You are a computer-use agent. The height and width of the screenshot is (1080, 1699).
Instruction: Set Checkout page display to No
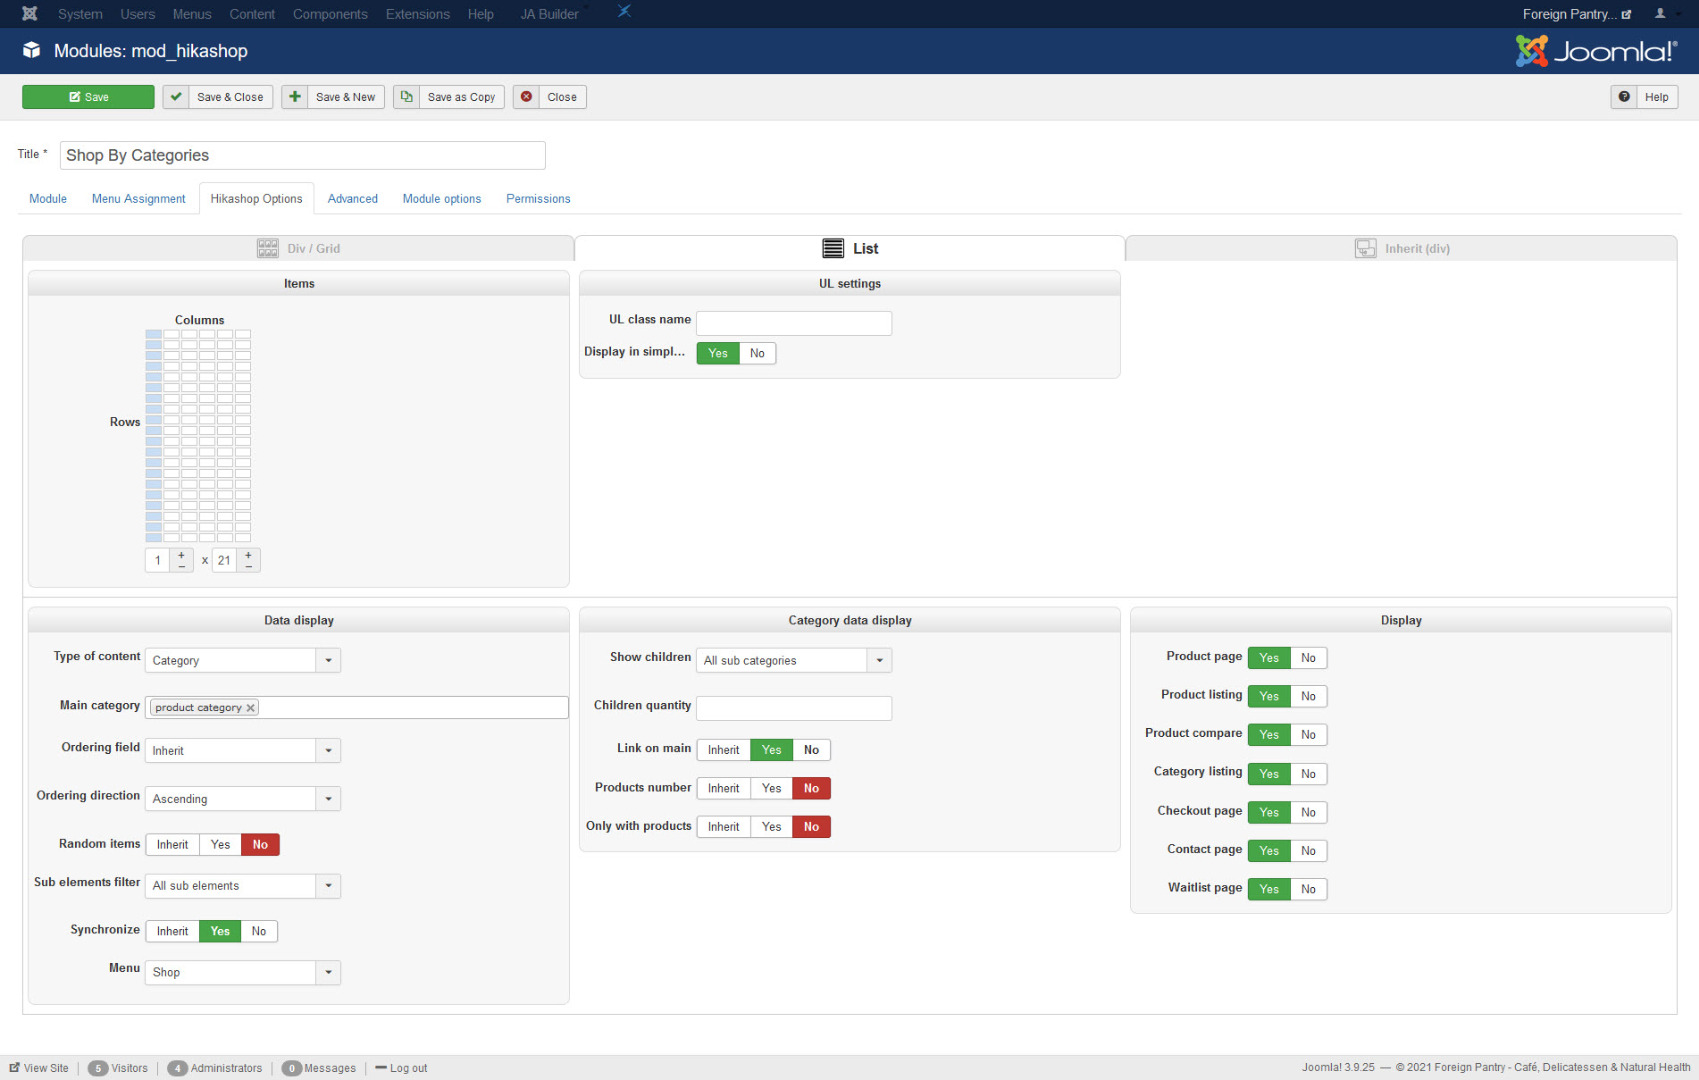[x=1308, y=812]
